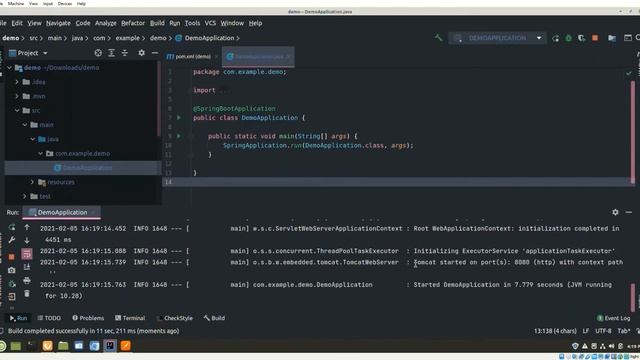Open the Refactor menu

point(133,23)
